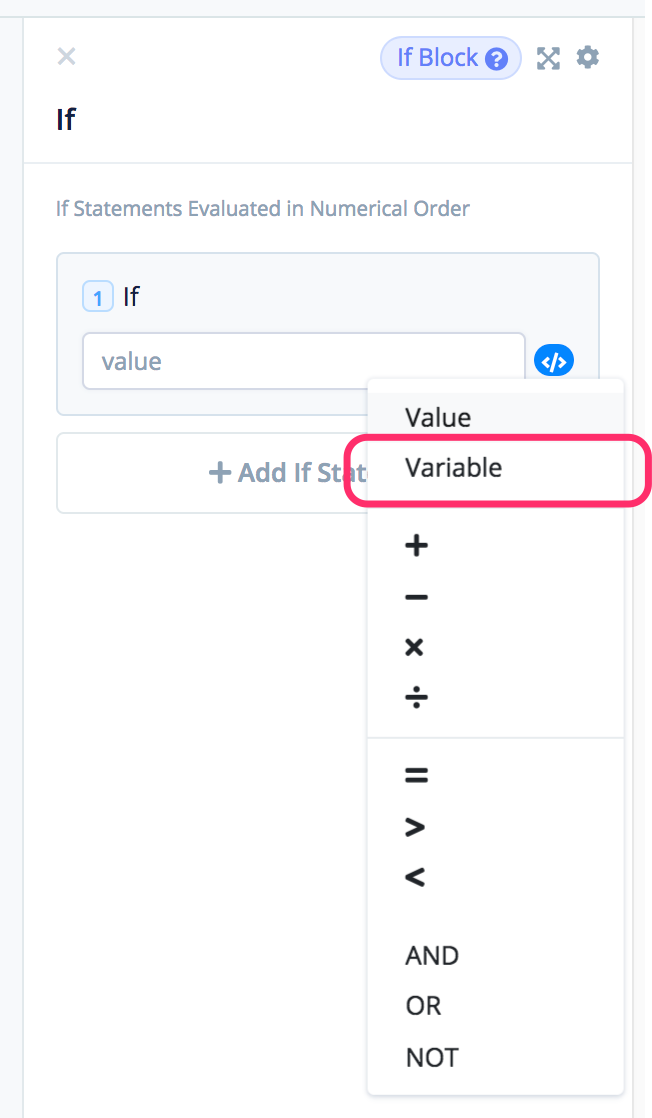652x1118 pixels.
Task: Click the If Block help badge
Action: [x=451, y=58]
